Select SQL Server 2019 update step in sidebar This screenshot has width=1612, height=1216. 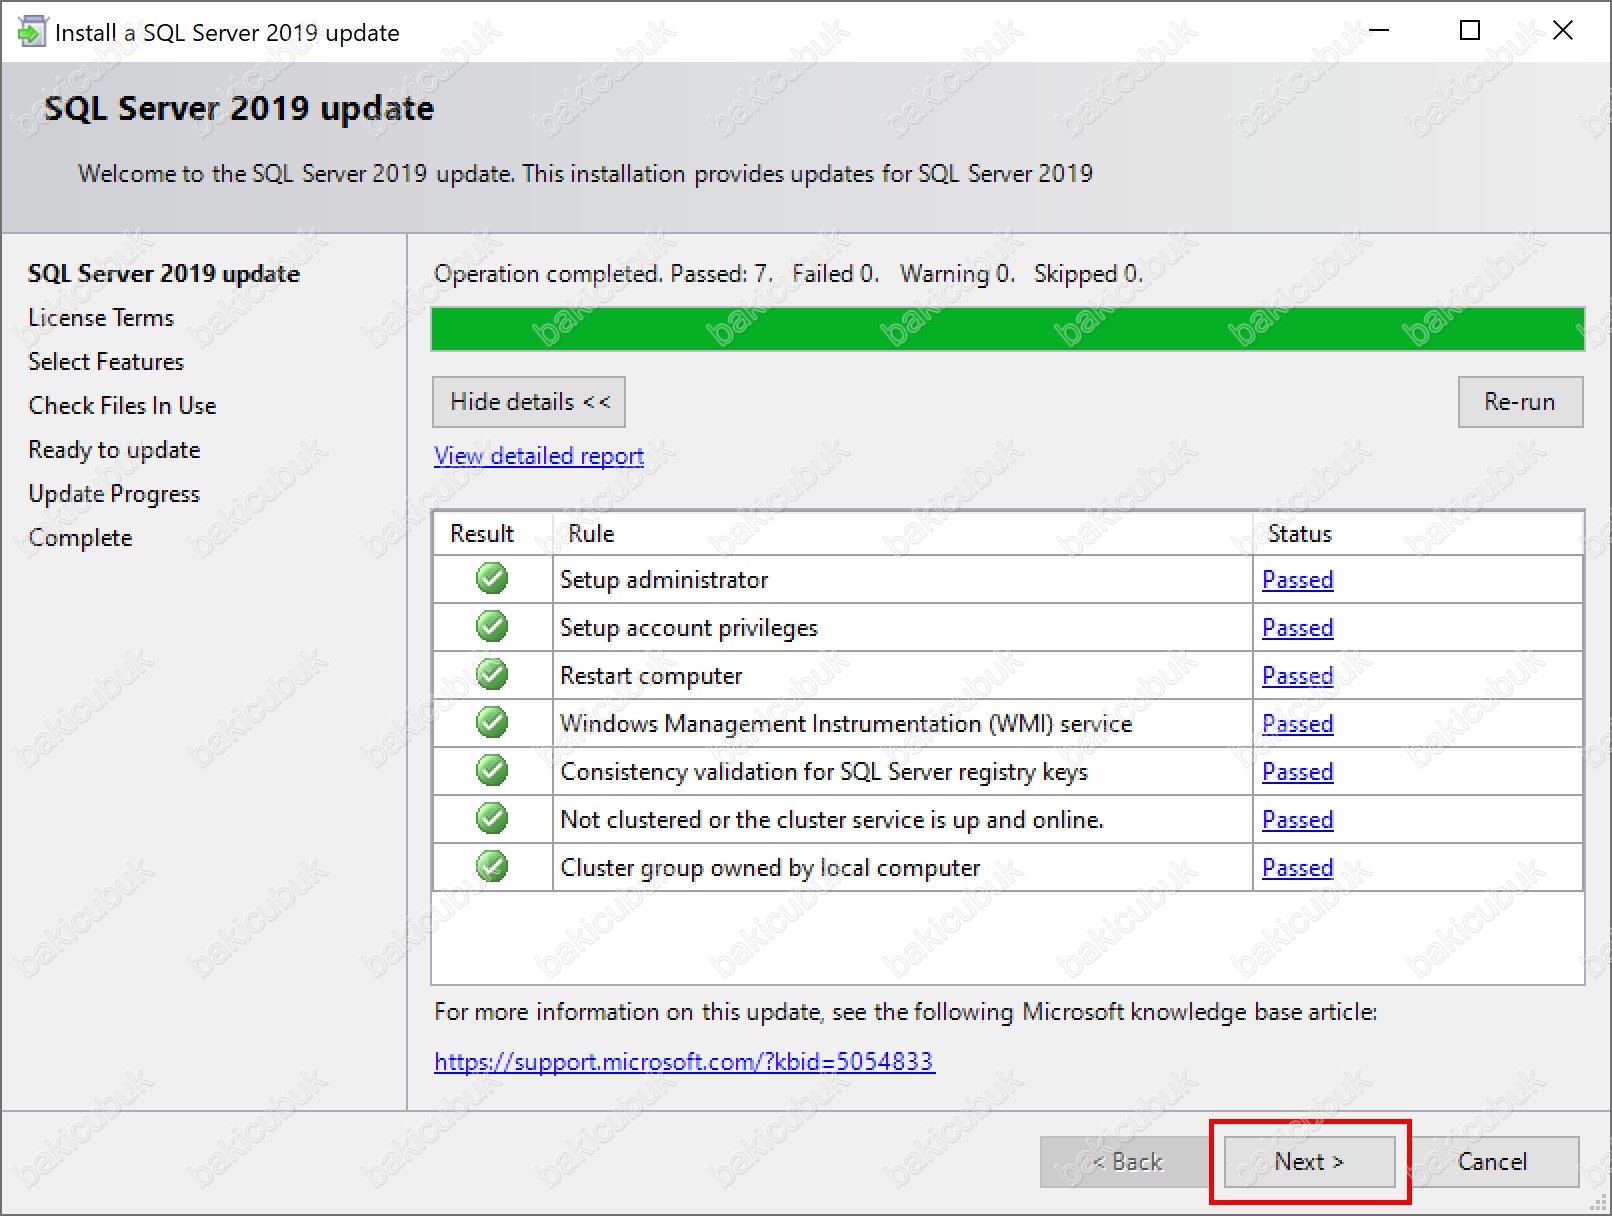coord(164,274)
